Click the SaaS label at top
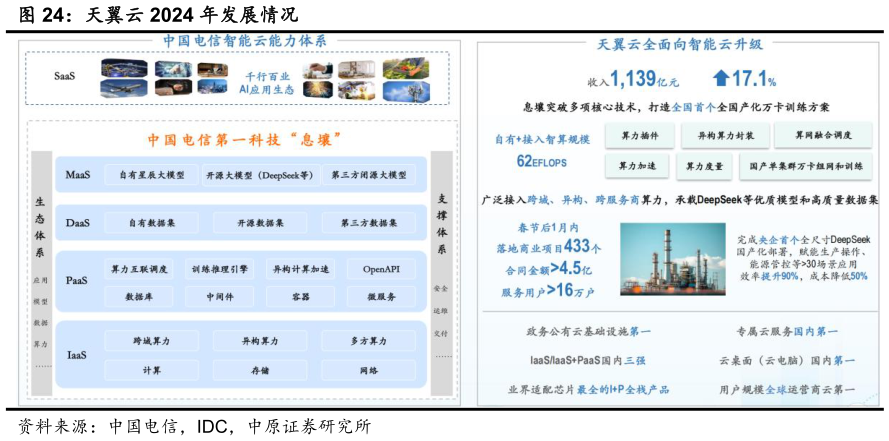 pyautogui.click(x=65, y=74)
